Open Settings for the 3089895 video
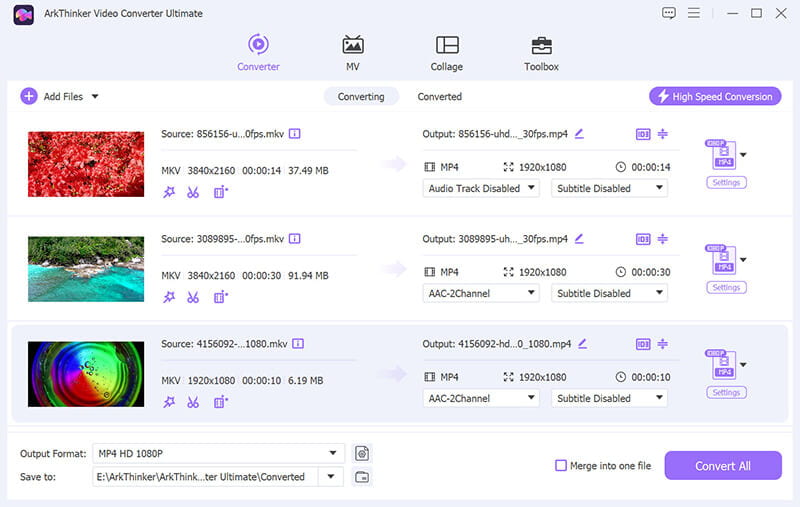 point(726,288)
